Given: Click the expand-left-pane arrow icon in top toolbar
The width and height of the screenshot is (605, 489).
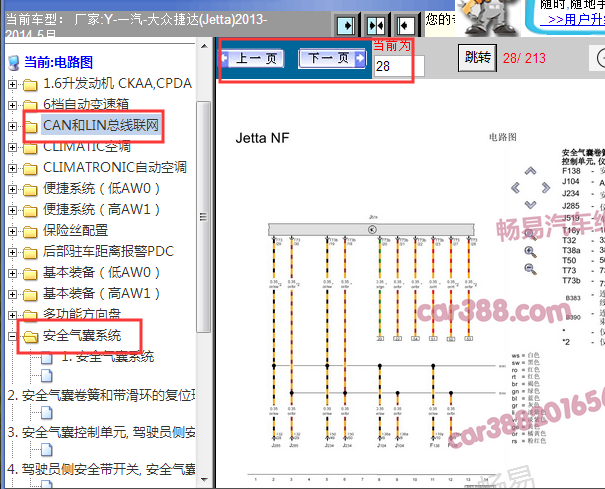Looking at the screenshot, I should click(x=346, y=25).
